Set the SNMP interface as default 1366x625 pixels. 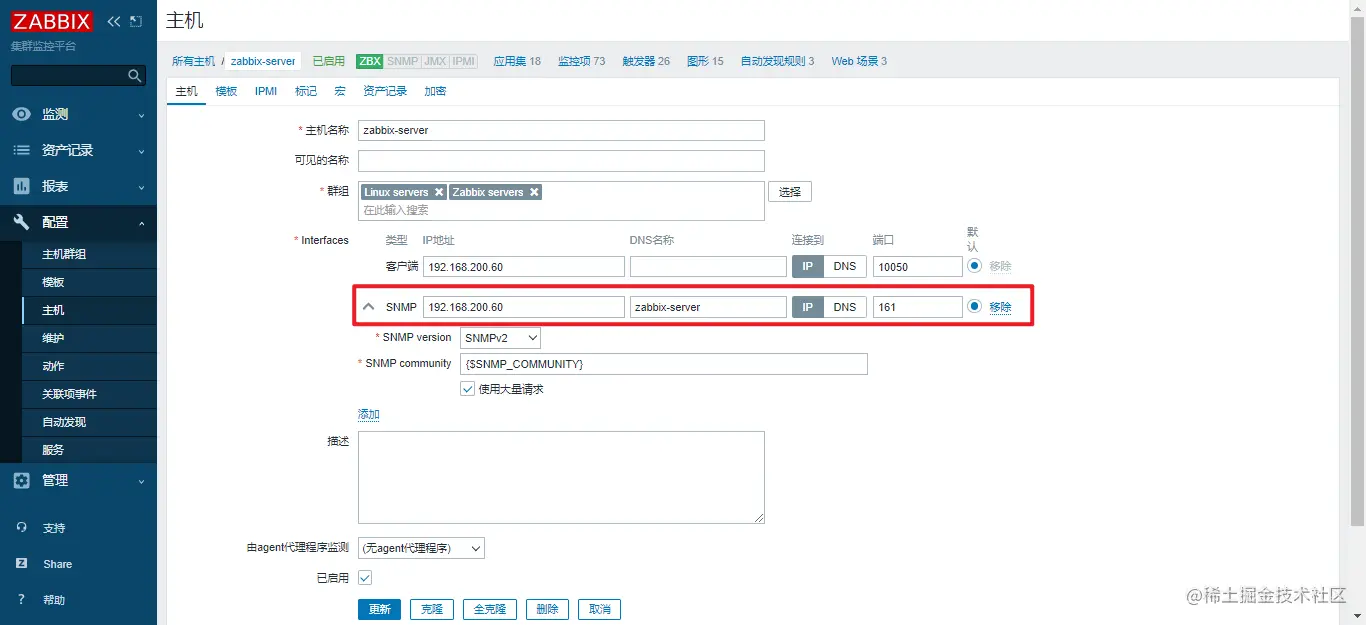[975, 307]
